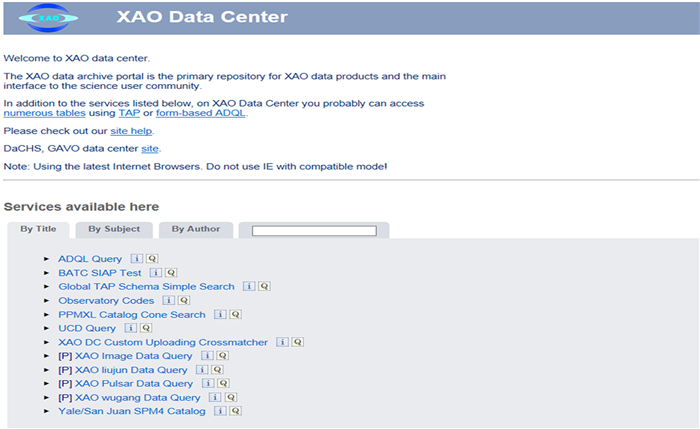The width and height of the screenshot is (700, 429).
Task: Click the services search text field
Action: 313,230
